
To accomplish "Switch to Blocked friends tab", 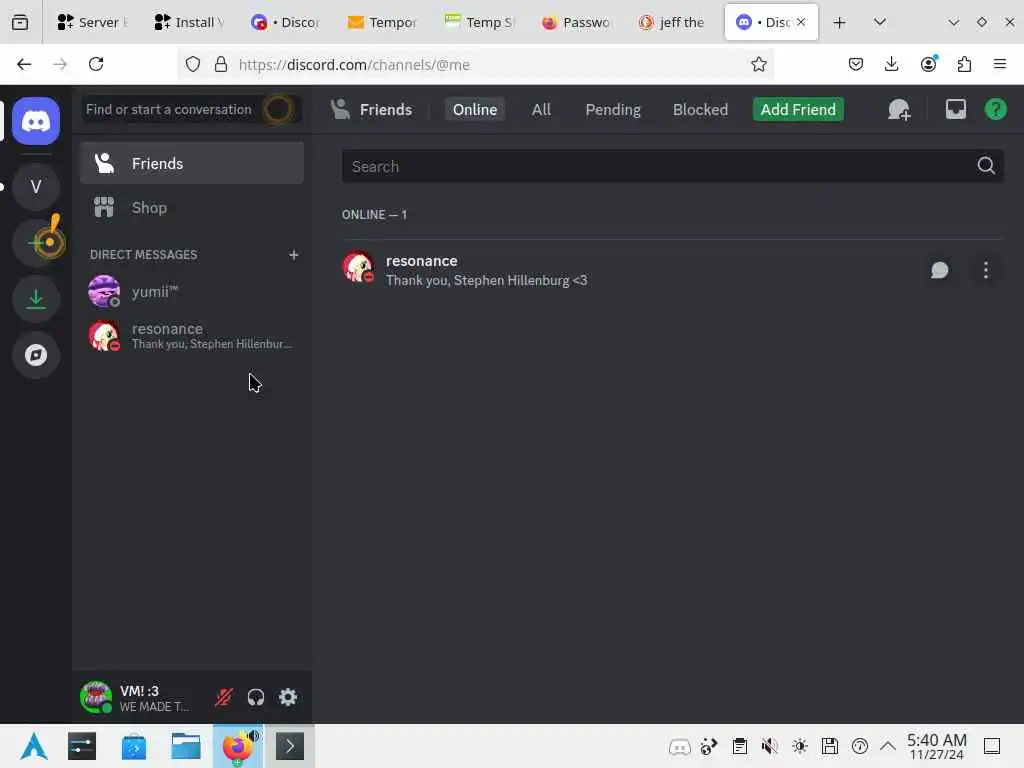I will tap(700, 109).
